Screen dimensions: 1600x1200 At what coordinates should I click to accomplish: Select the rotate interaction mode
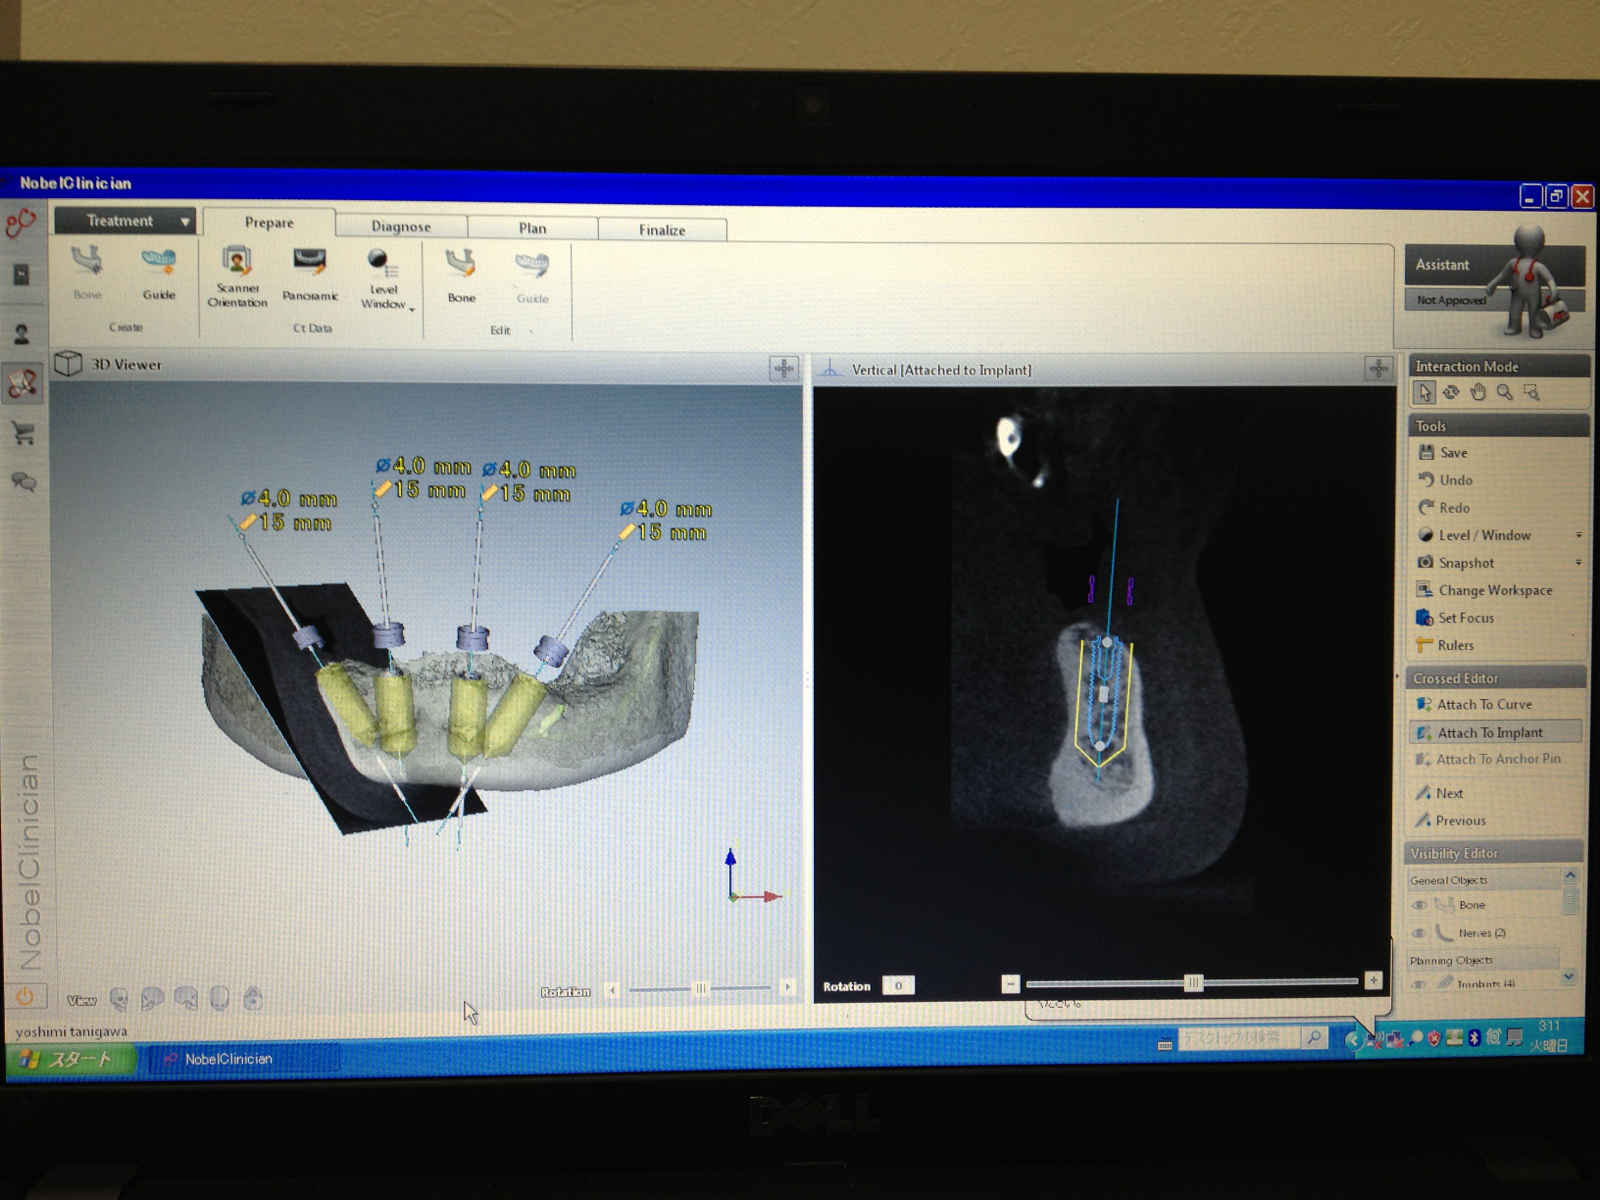[1451, 393]
